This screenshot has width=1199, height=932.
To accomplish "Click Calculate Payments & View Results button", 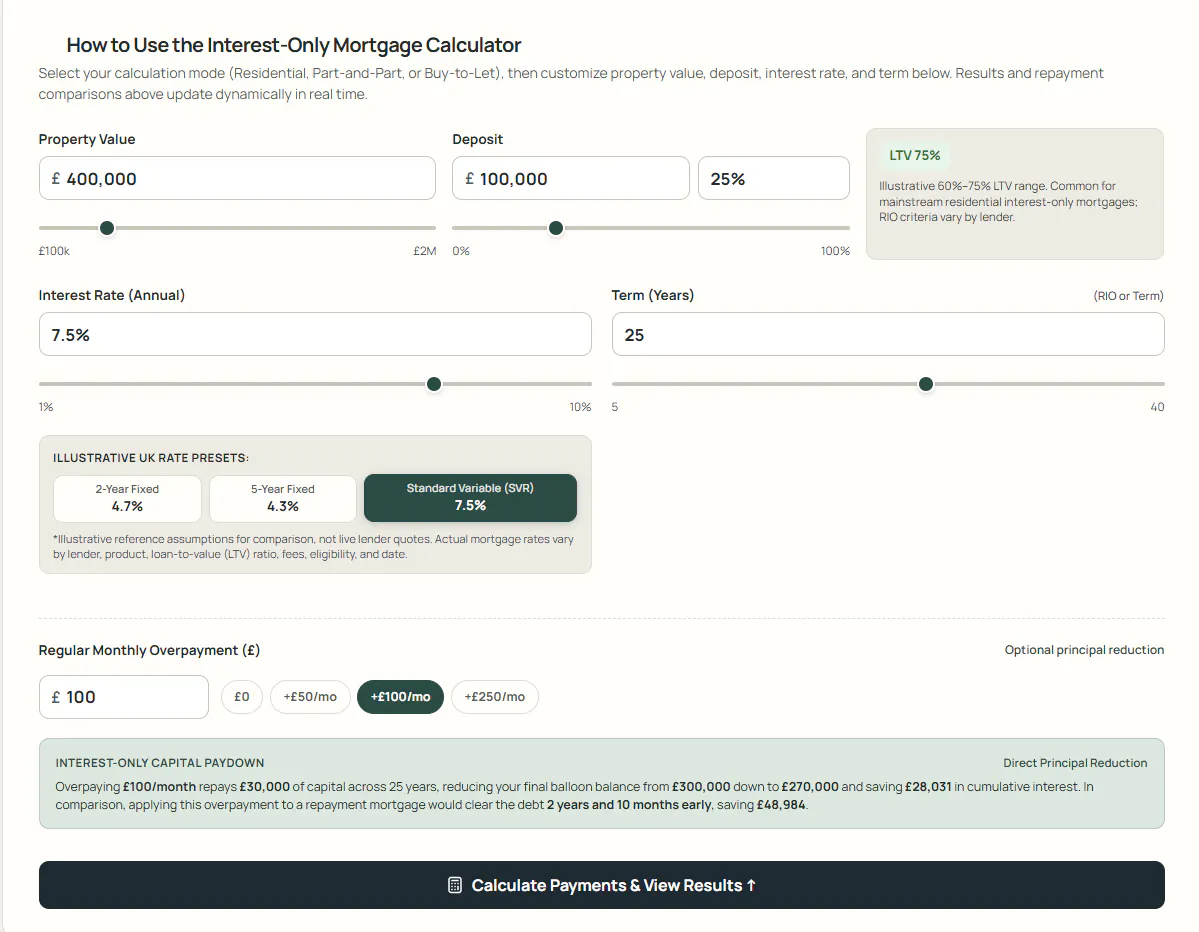I will (602, 885).
